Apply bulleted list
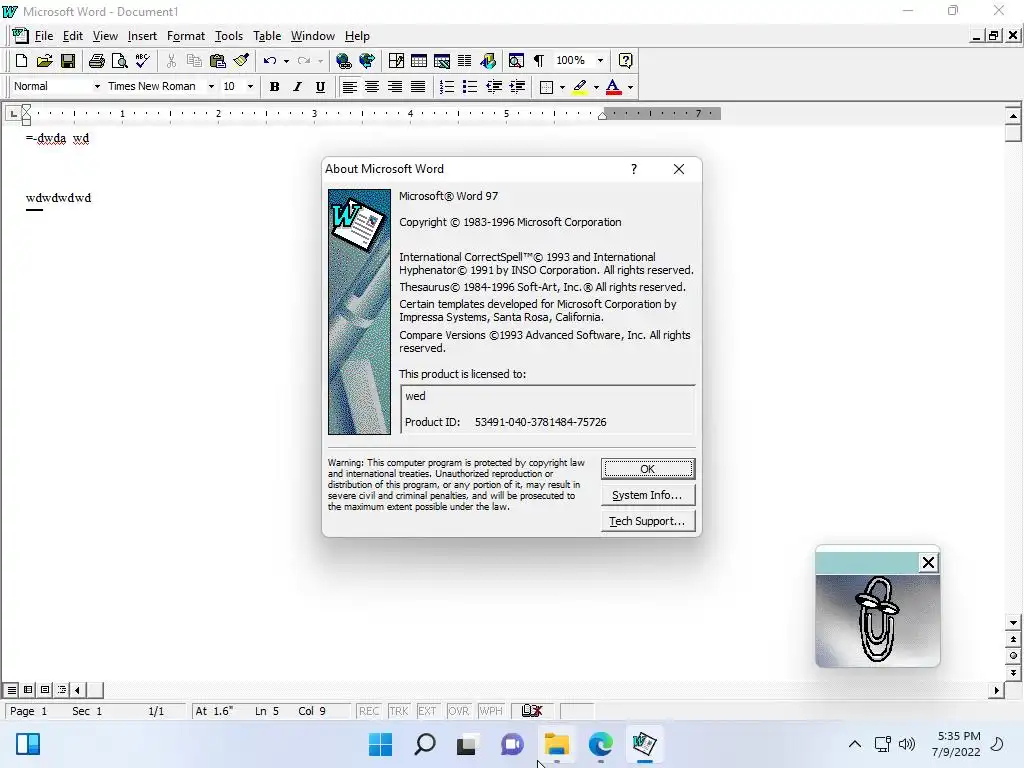The image size is (1024, 768). coord(470,87)
